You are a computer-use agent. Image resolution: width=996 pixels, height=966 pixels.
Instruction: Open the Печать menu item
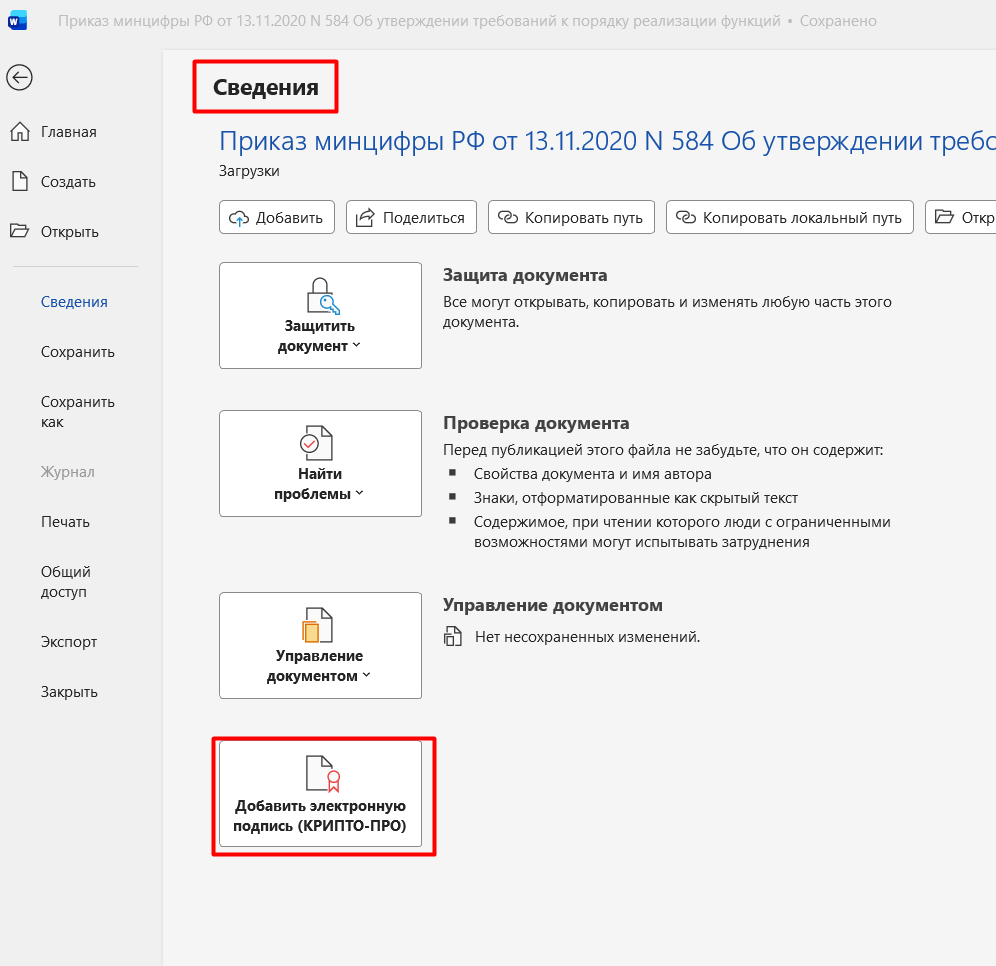pos(65,522)
